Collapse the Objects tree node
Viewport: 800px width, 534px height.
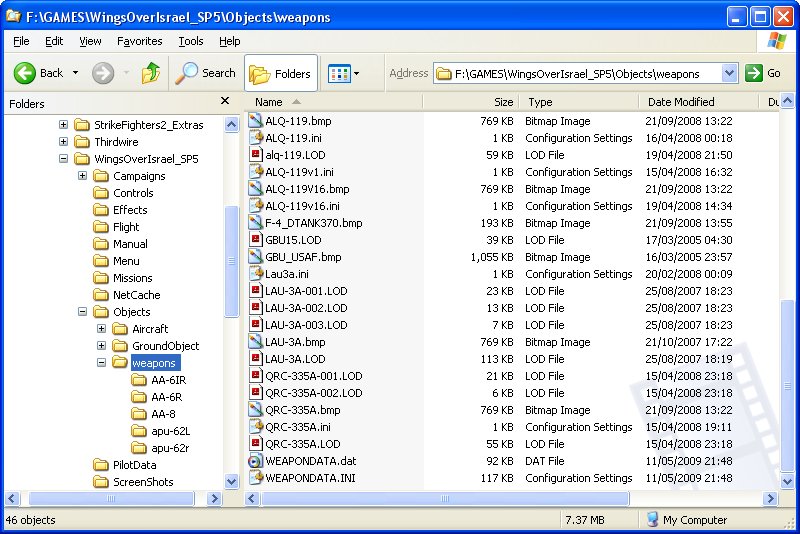pyautogui.click(x=82, y=312)
